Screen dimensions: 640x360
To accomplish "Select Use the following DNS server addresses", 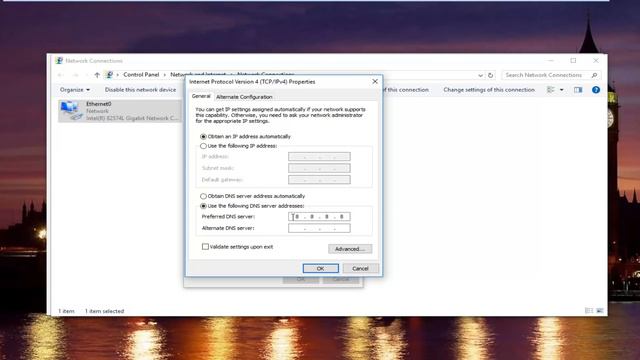I will point(203,206).
